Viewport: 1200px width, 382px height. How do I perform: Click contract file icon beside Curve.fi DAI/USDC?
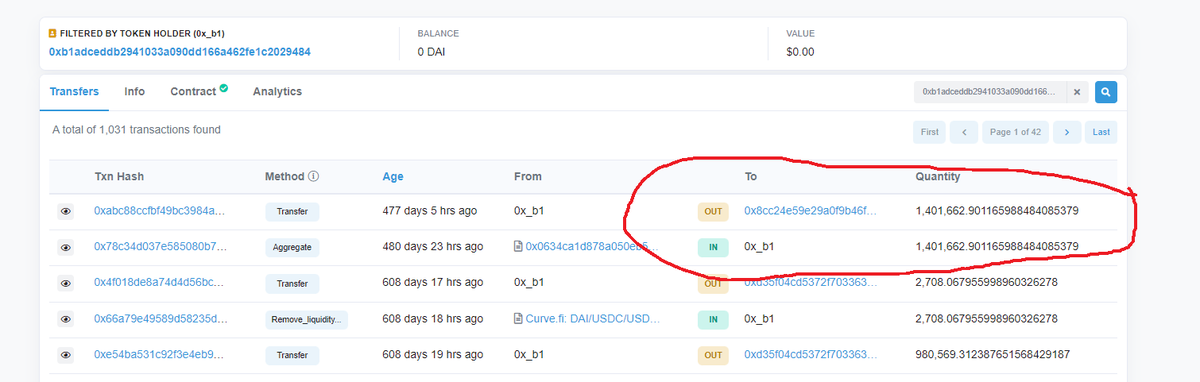518,319
